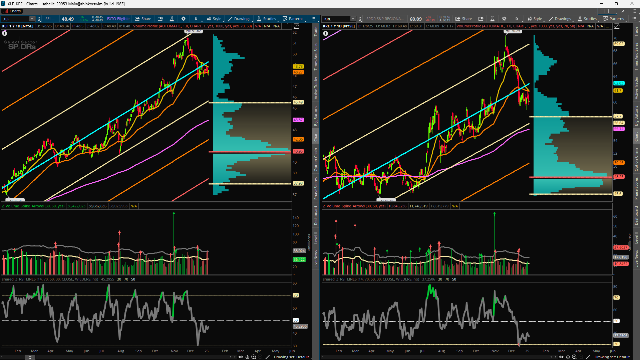The width and height of the screenshot is (640, 360).
Task: Click the pin marker icon on left toolbar
Action: (x=183, y=19)
